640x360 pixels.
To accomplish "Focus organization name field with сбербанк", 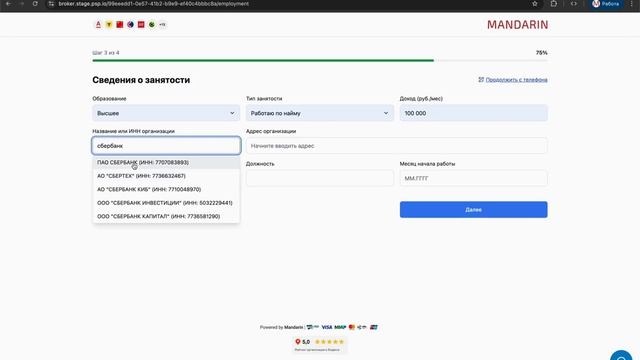I will 166,146.
